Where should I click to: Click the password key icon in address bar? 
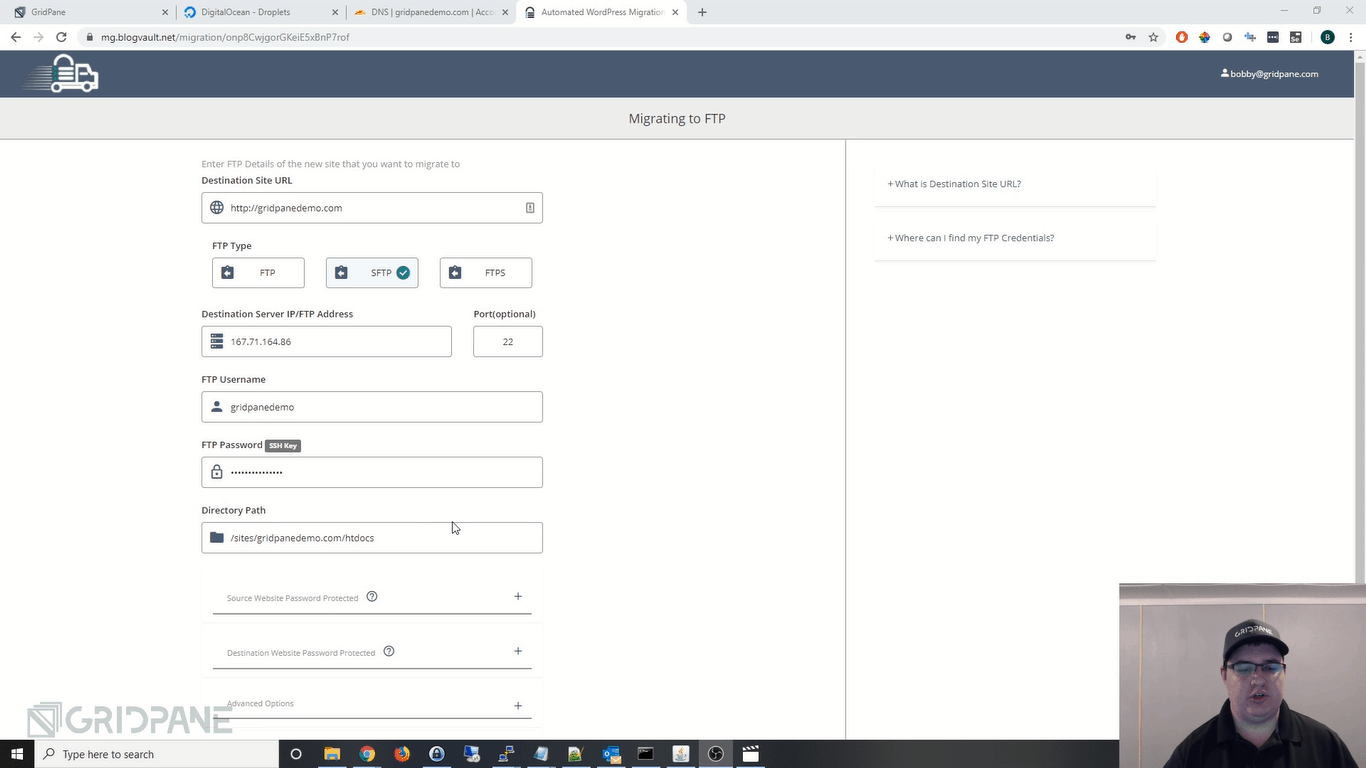click(1130, 37)
